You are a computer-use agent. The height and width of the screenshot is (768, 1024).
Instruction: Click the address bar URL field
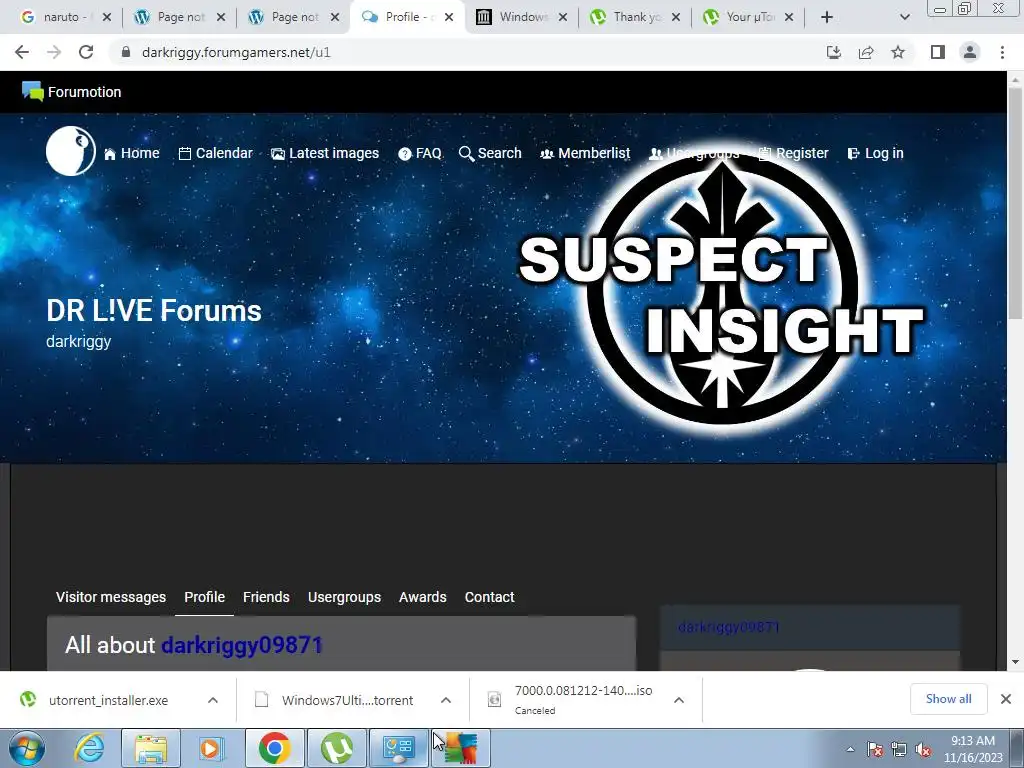pos(470,52)
